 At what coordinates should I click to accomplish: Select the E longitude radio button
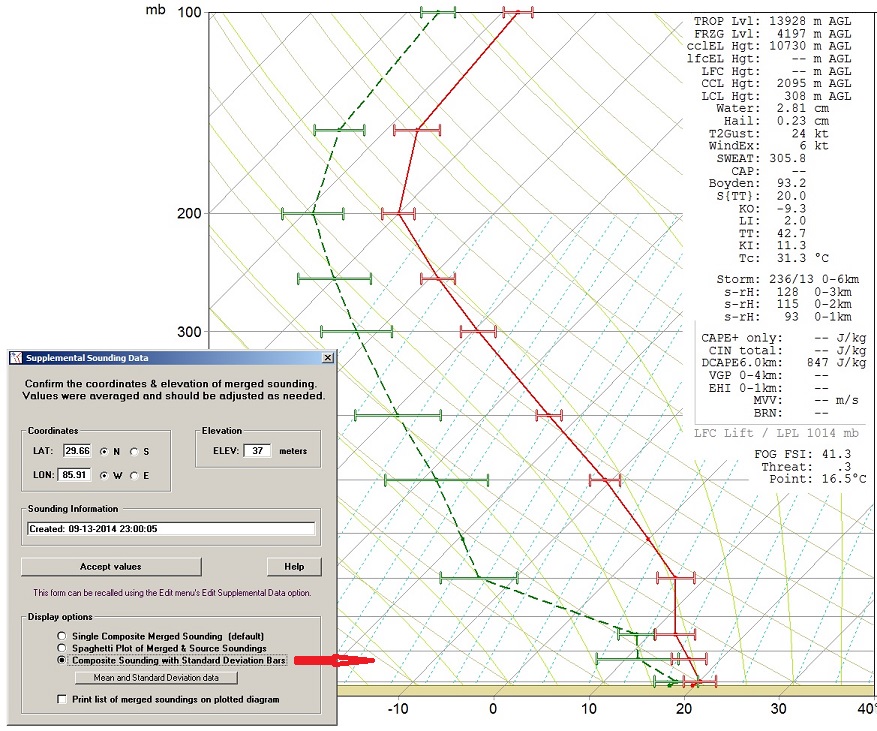click(x=134, y=475)
